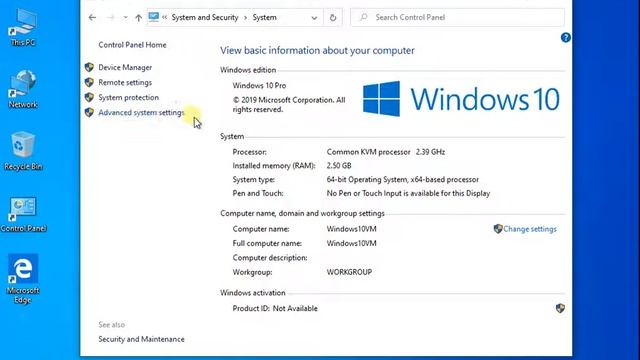Click the System breadcrumb
This screenshot has width=640, height=360.
(264, 18)
